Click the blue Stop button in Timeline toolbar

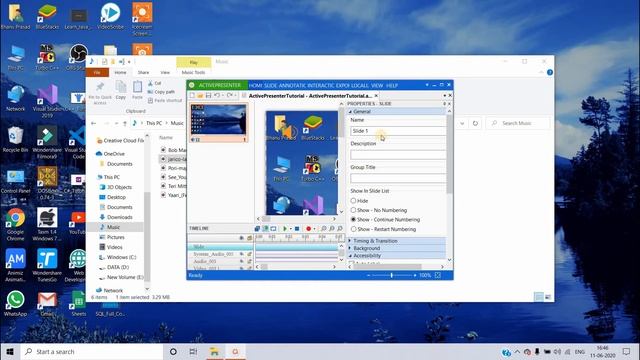click(297, 229)
